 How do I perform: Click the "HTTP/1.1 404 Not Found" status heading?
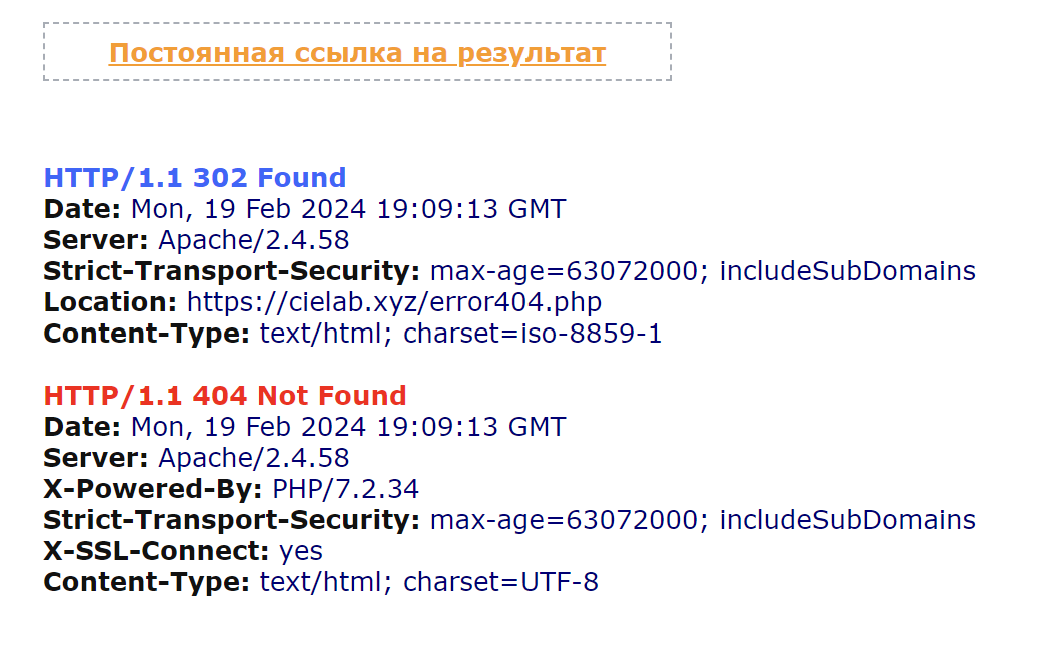pos(225,395)
